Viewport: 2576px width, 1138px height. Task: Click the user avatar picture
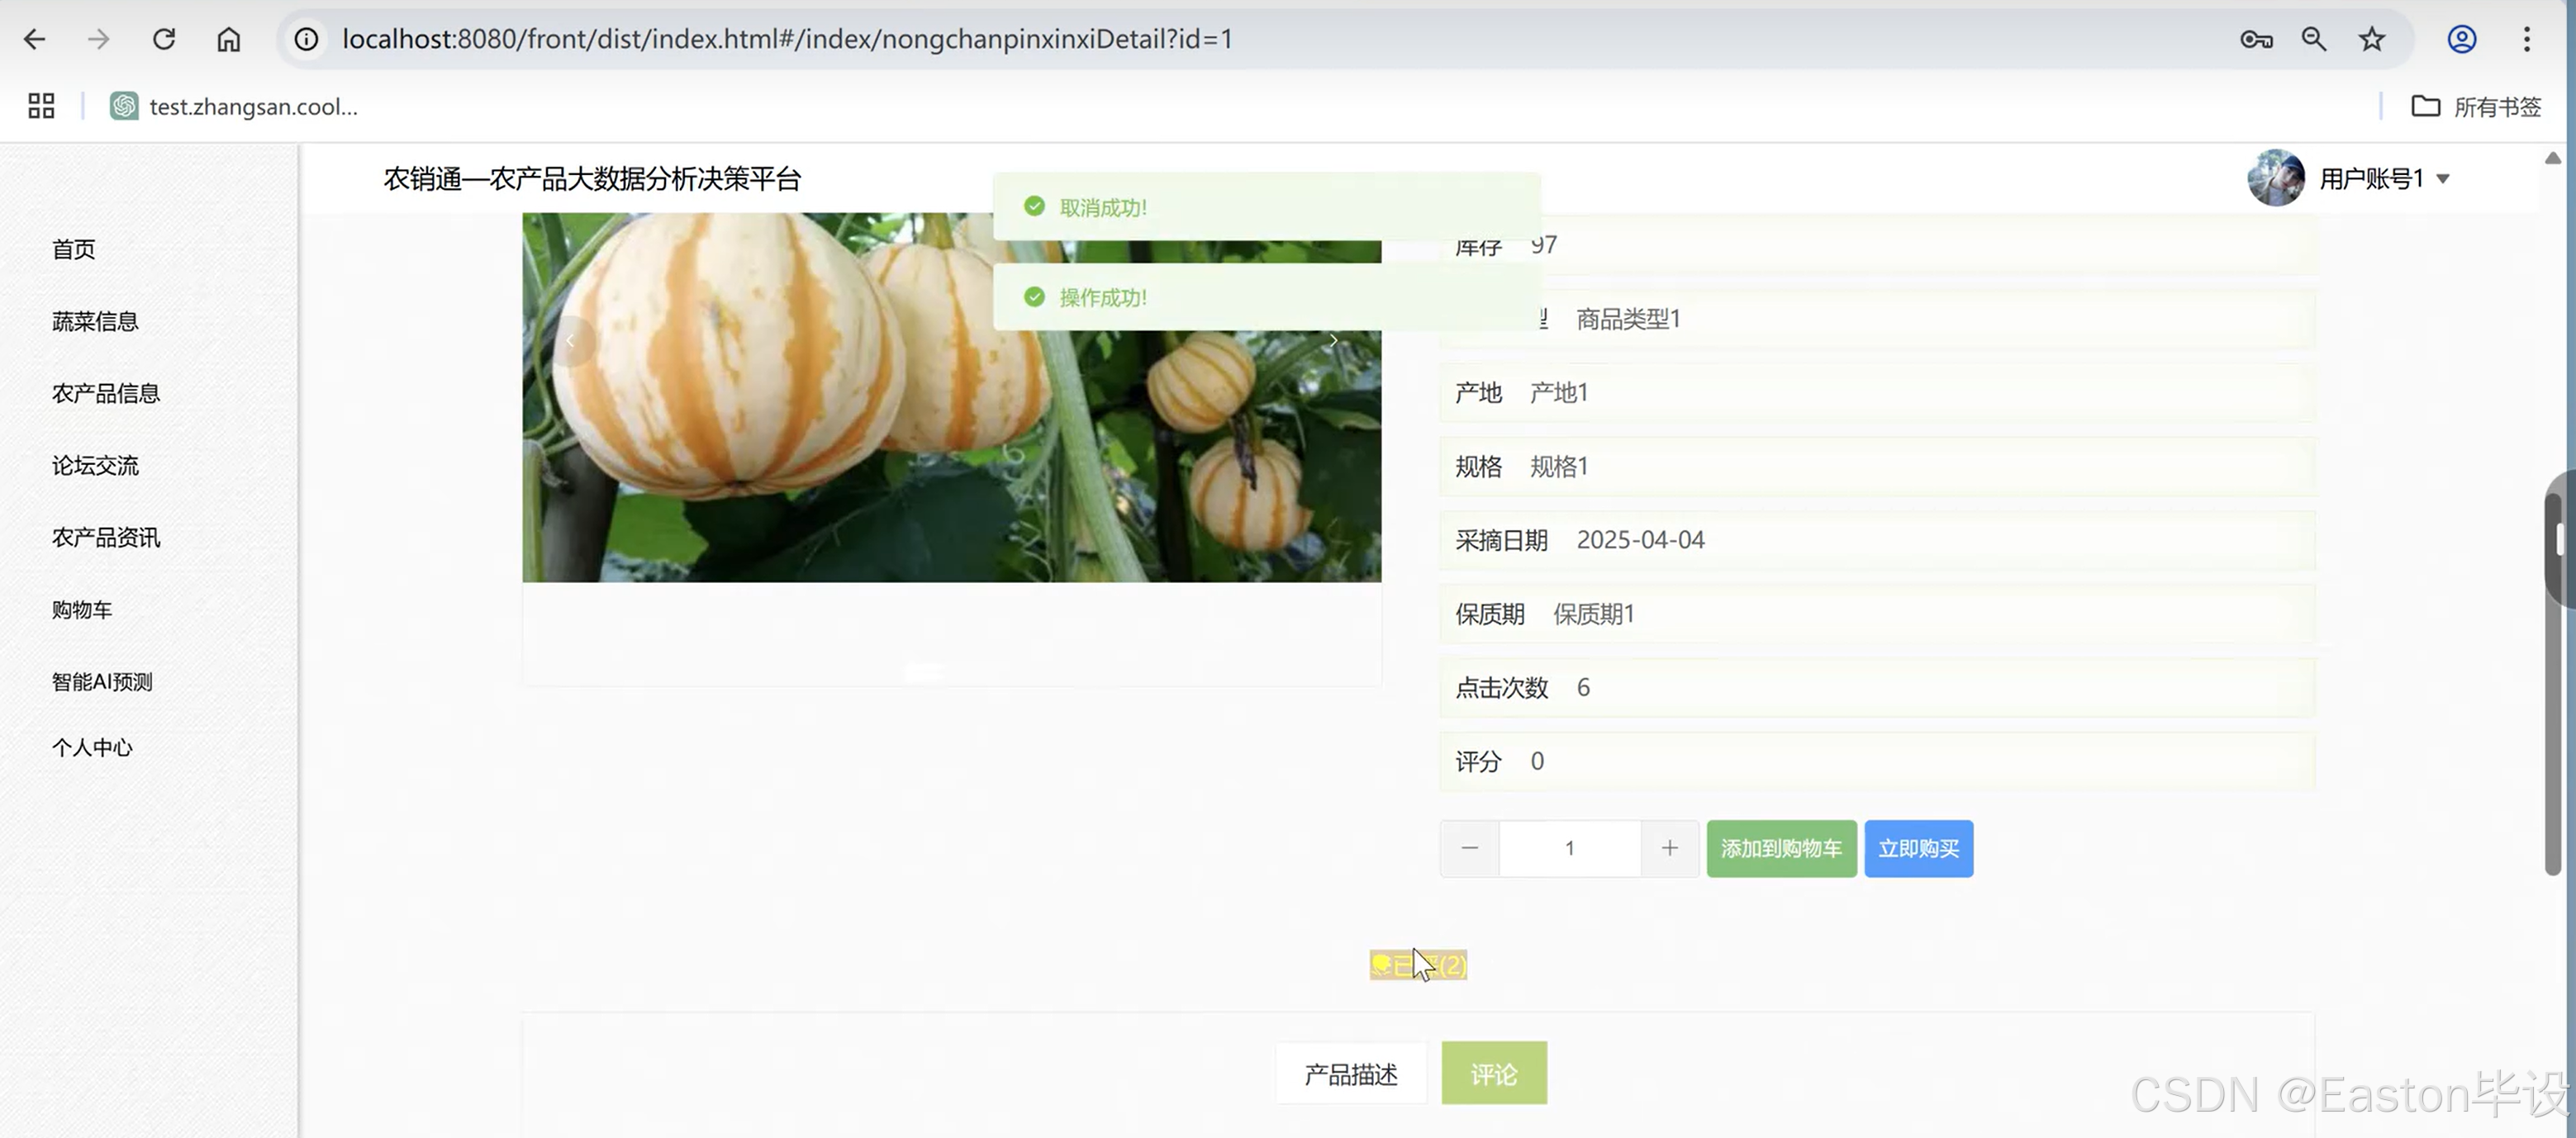click(x=2276, y=178)
